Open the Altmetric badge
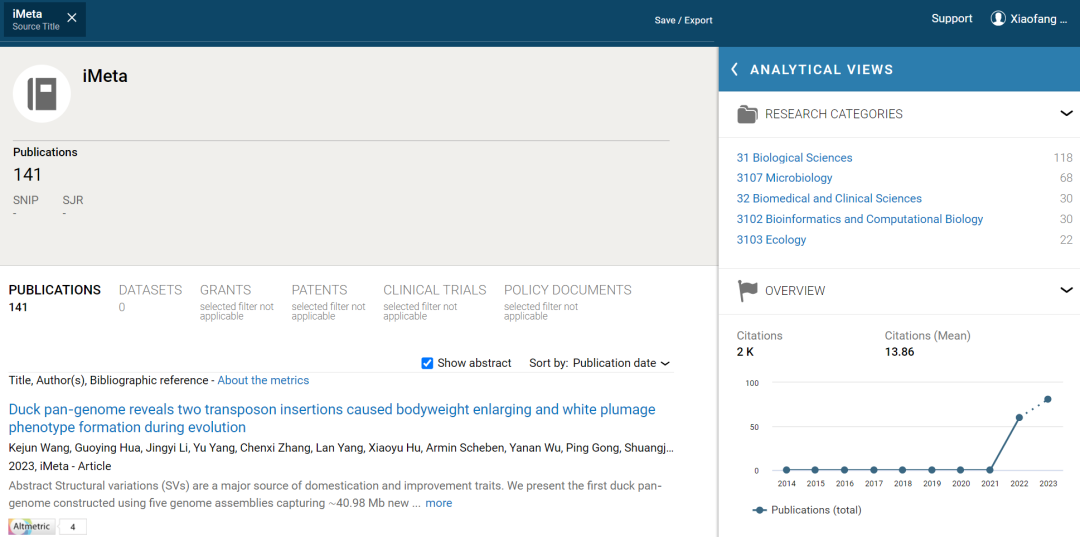 point(32,527)
